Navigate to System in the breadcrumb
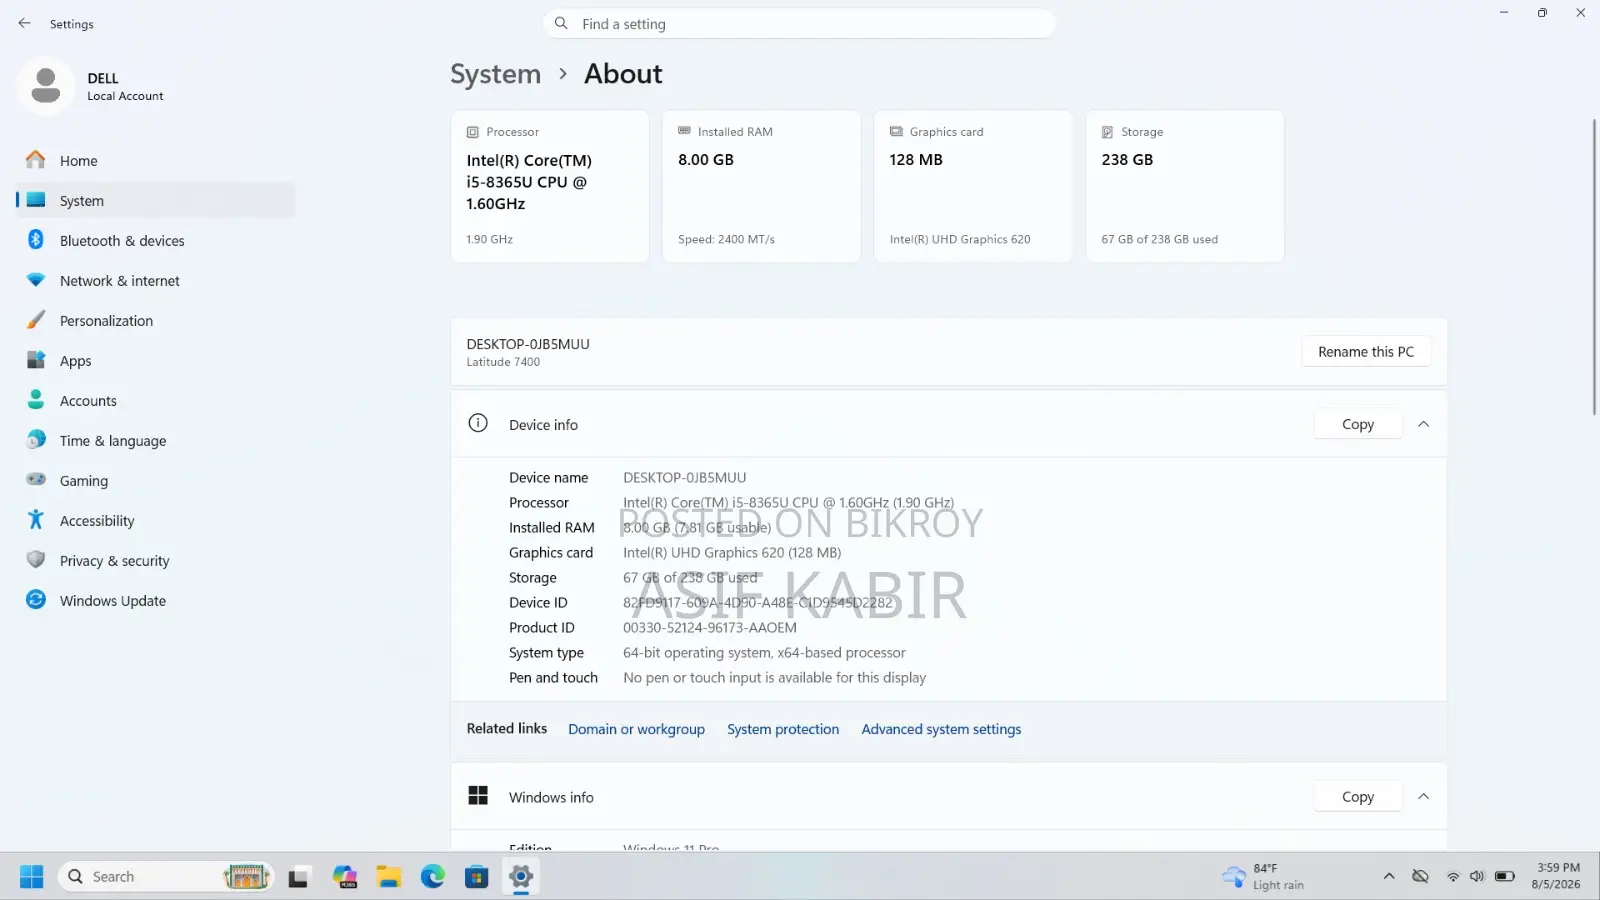Viewport: 1600px width, 900px height. [495, 74]
